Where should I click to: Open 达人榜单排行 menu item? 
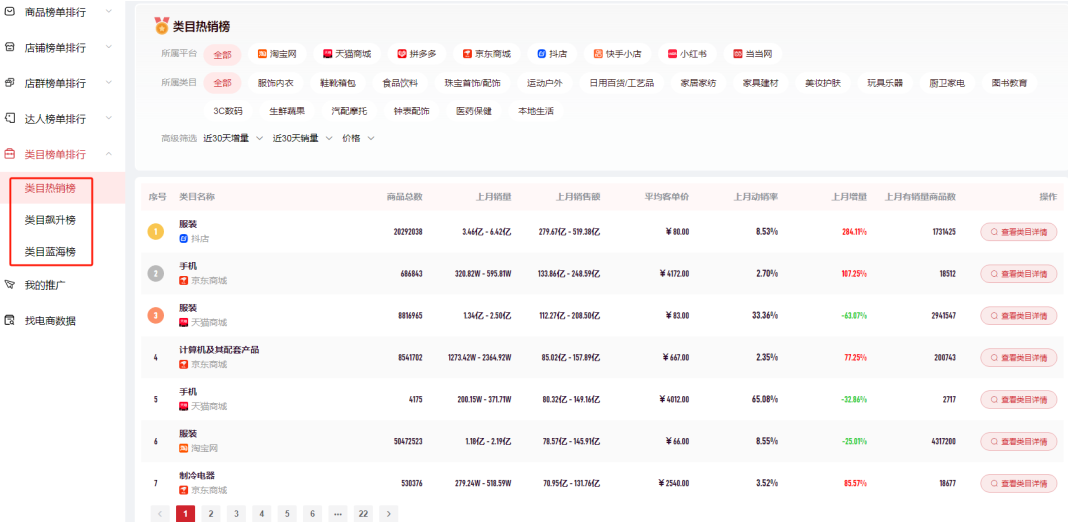55,119
